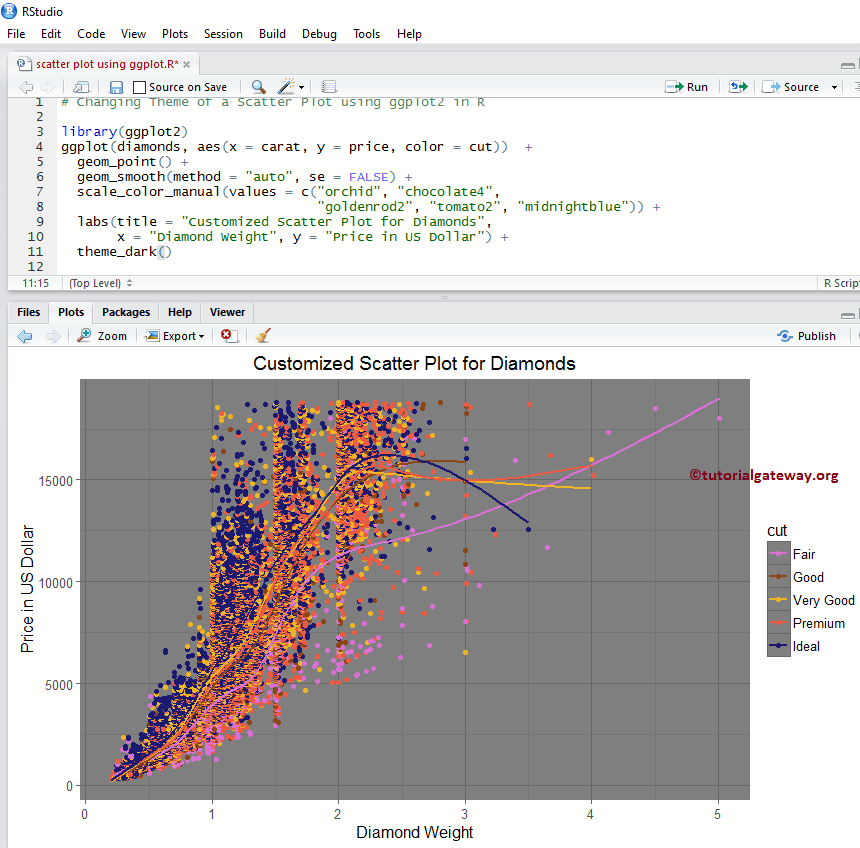Select the Compile Report notebook icon
860x848 pixels.
(329, 86)
